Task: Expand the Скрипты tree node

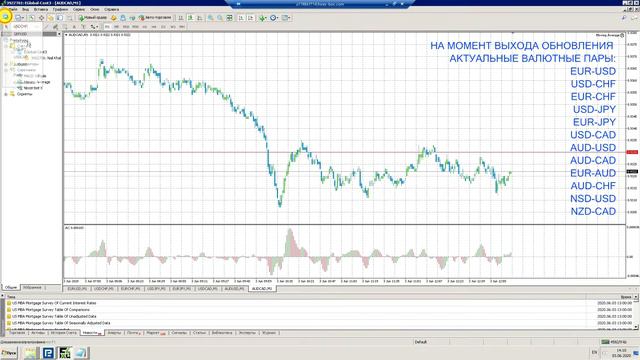Action: coord(6,94)
